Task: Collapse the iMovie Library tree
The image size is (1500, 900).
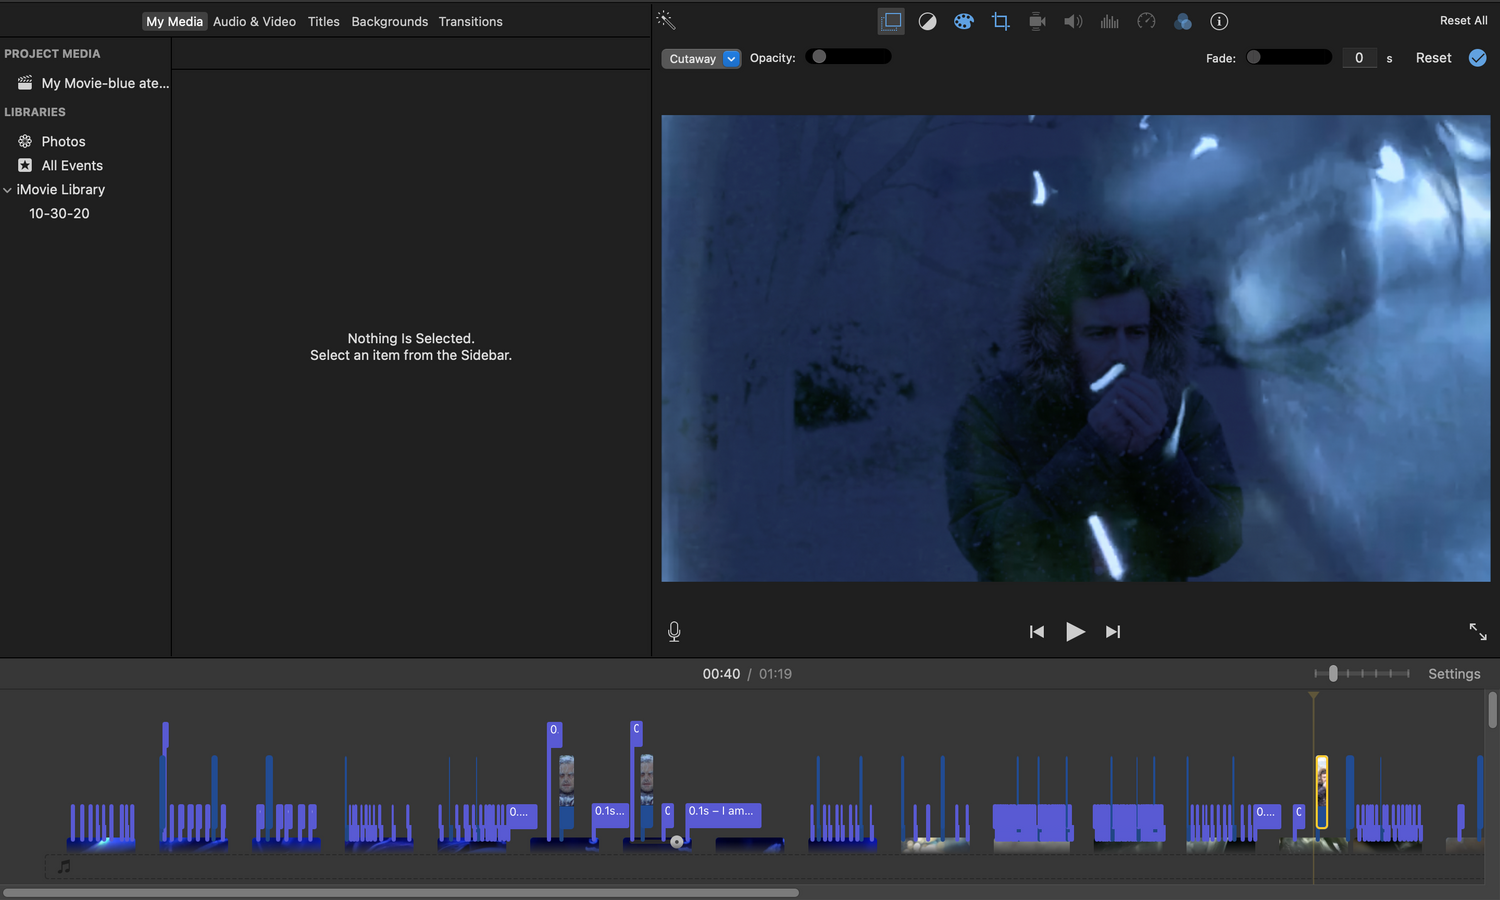Action: tap(8, 190)
